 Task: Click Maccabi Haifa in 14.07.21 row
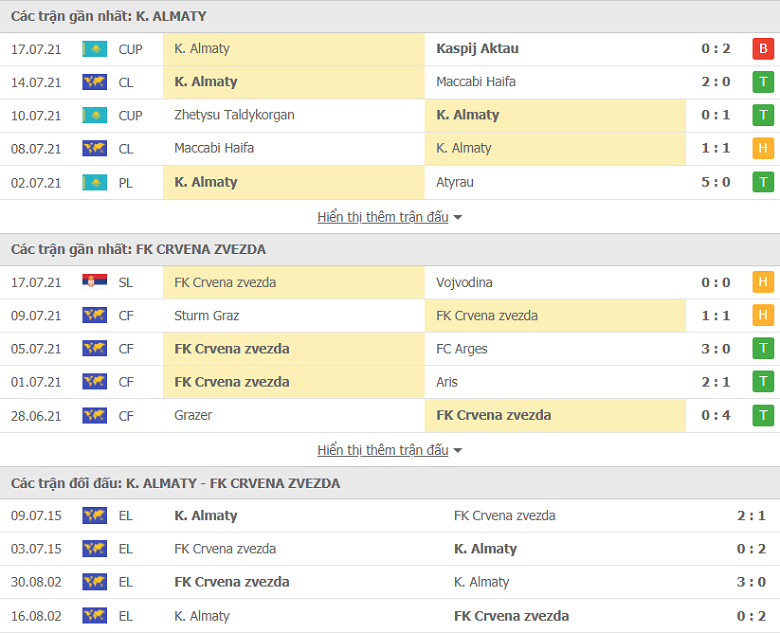coord(476,82)
